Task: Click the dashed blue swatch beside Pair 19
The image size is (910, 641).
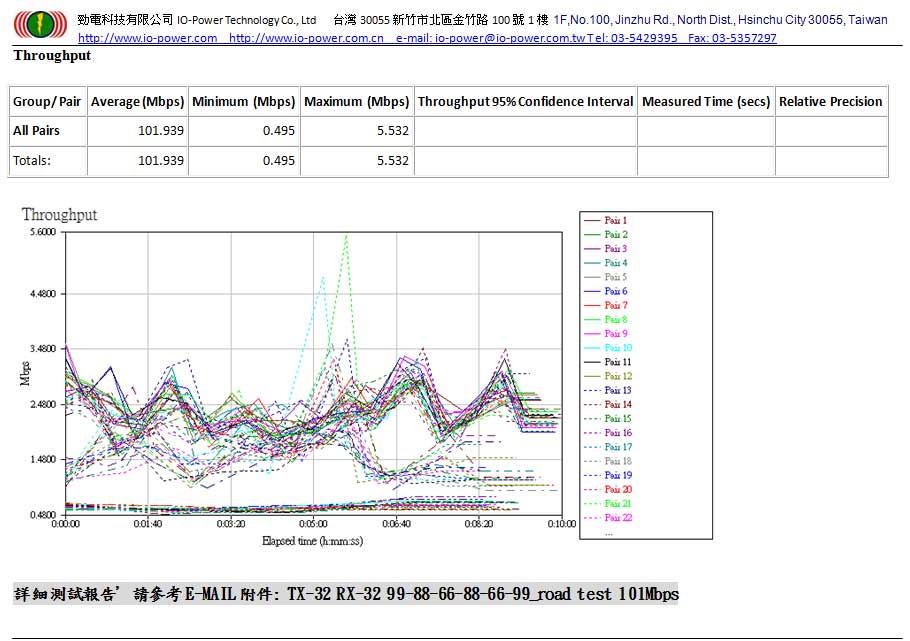Action: [x=591, y=476]
